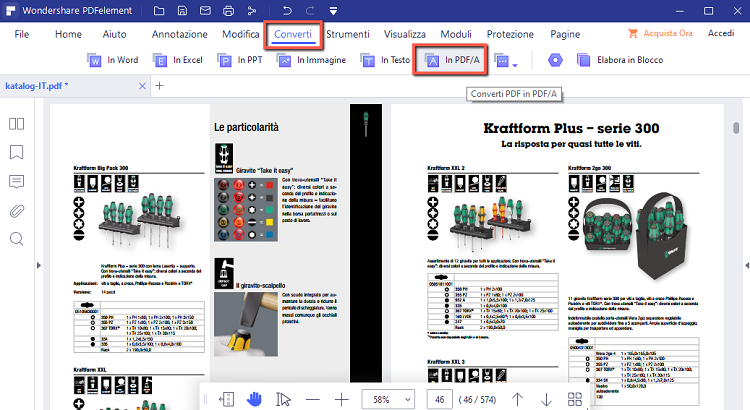Open page layout view grid icon
The height and width of the screenshot is (410, 750).
pyautogui.click(x=575, y=399)
